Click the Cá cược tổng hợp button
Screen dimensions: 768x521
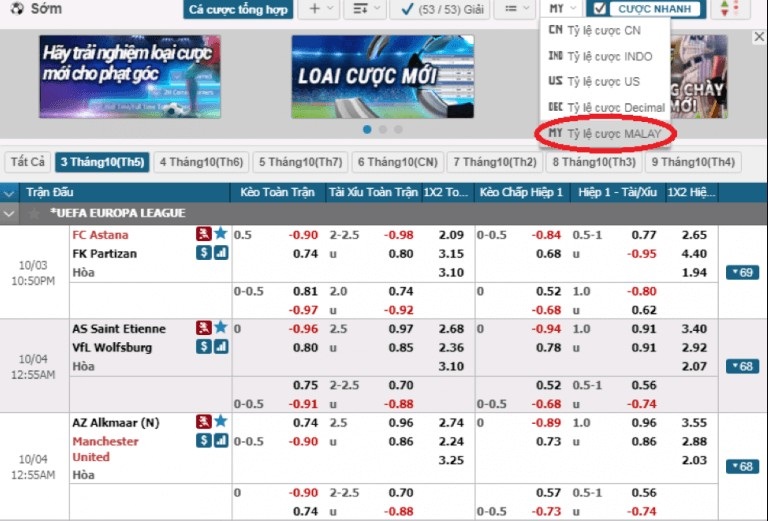[238, 9]
